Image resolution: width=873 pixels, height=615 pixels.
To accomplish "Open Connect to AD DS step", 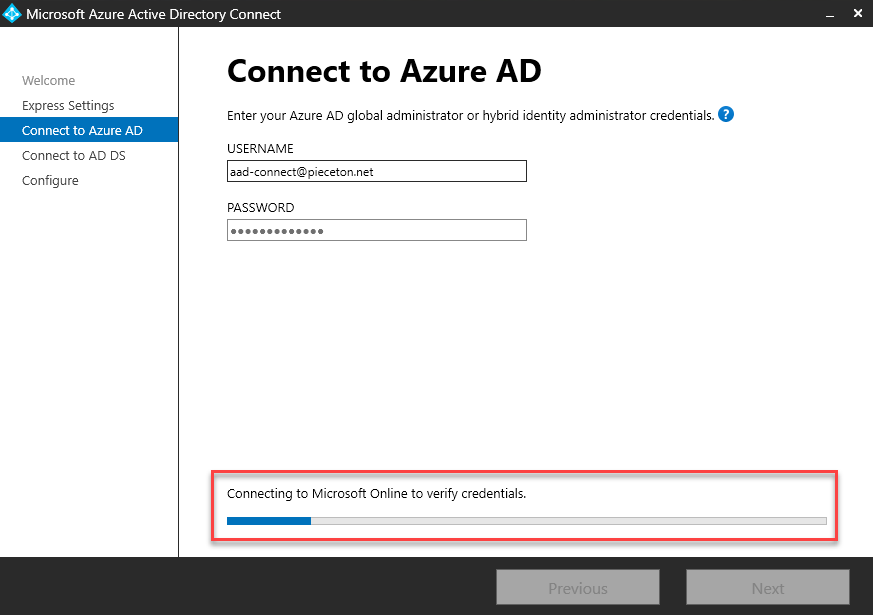I will click(73, 155).
